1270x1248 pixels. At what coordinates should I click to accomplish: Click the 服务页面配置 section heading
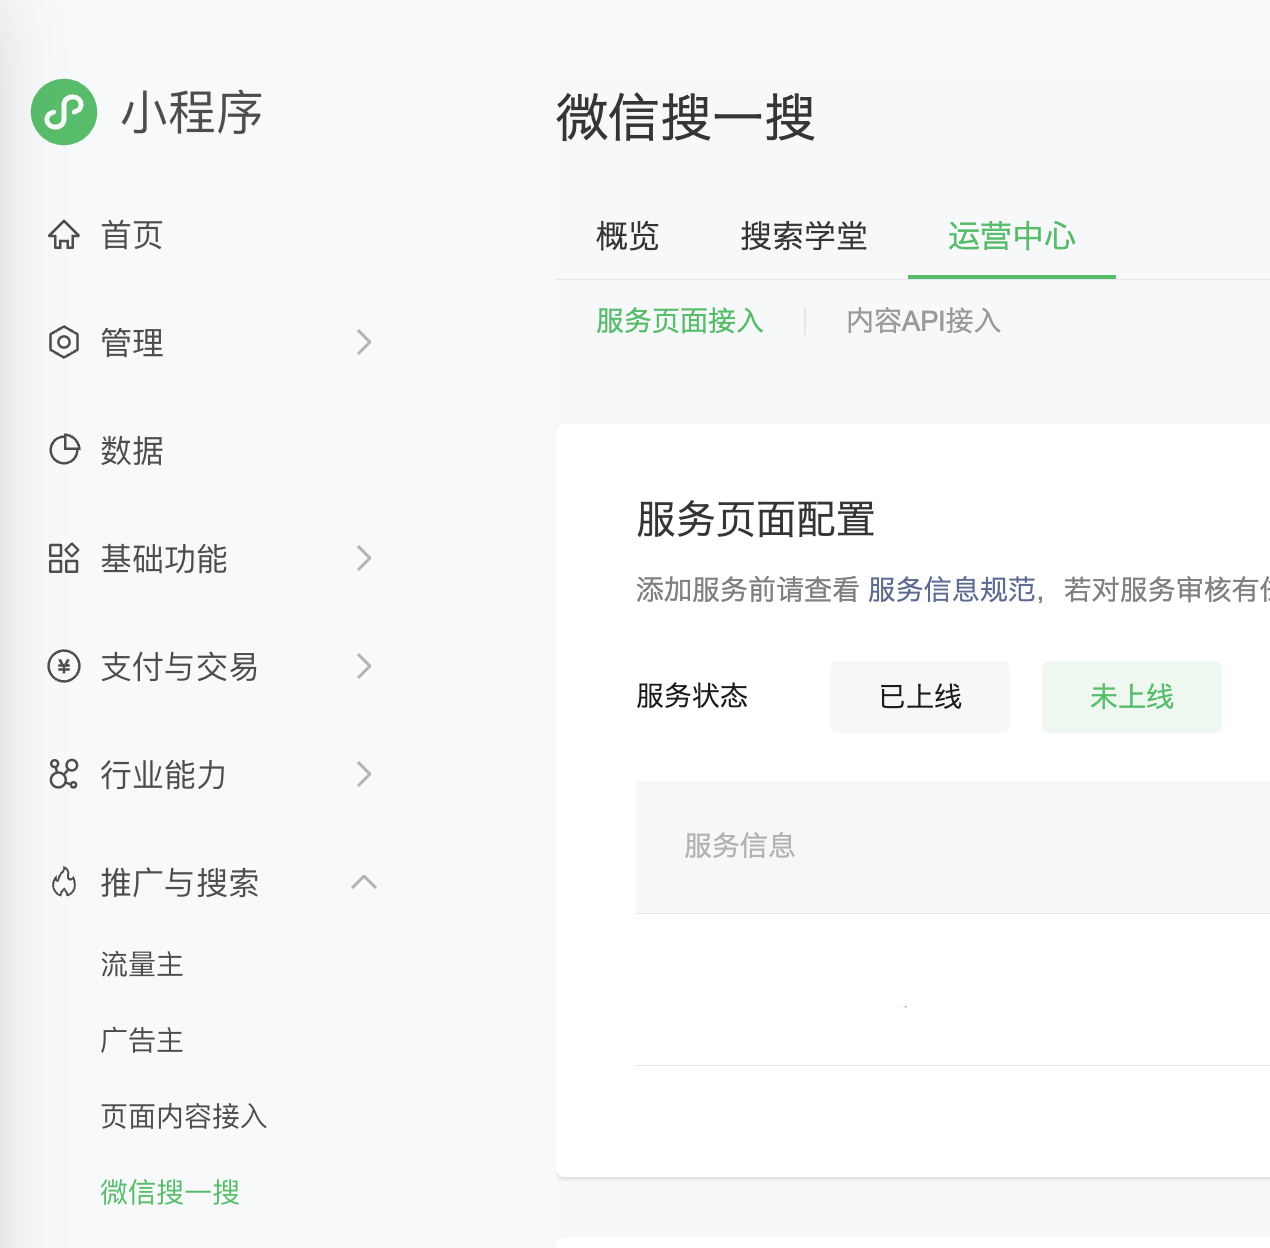pyautogui.click(x=756, y=519)
